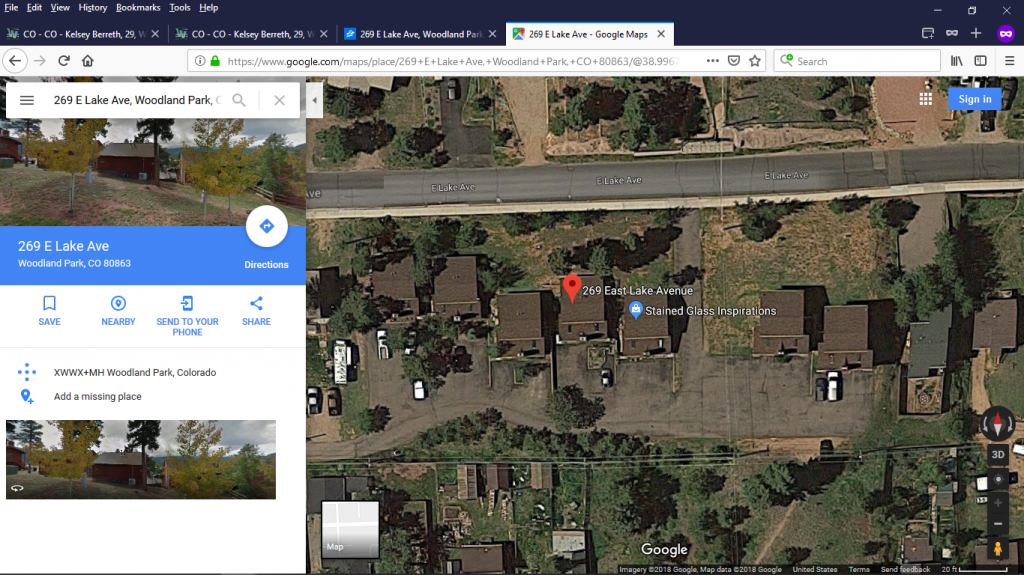Viewport: 1024px width, 575px height.
Task: Open the Firefox application menu
Action: pos(1009,61)
